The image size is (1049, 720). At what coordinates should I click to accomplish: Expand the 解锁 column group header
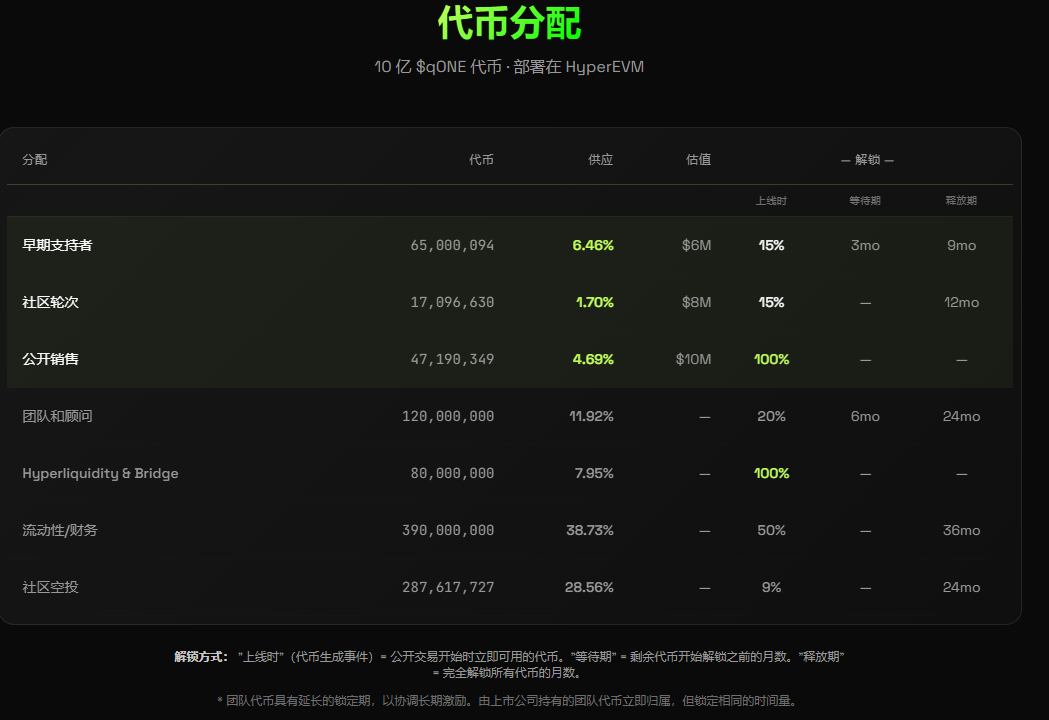coord(868,159)
